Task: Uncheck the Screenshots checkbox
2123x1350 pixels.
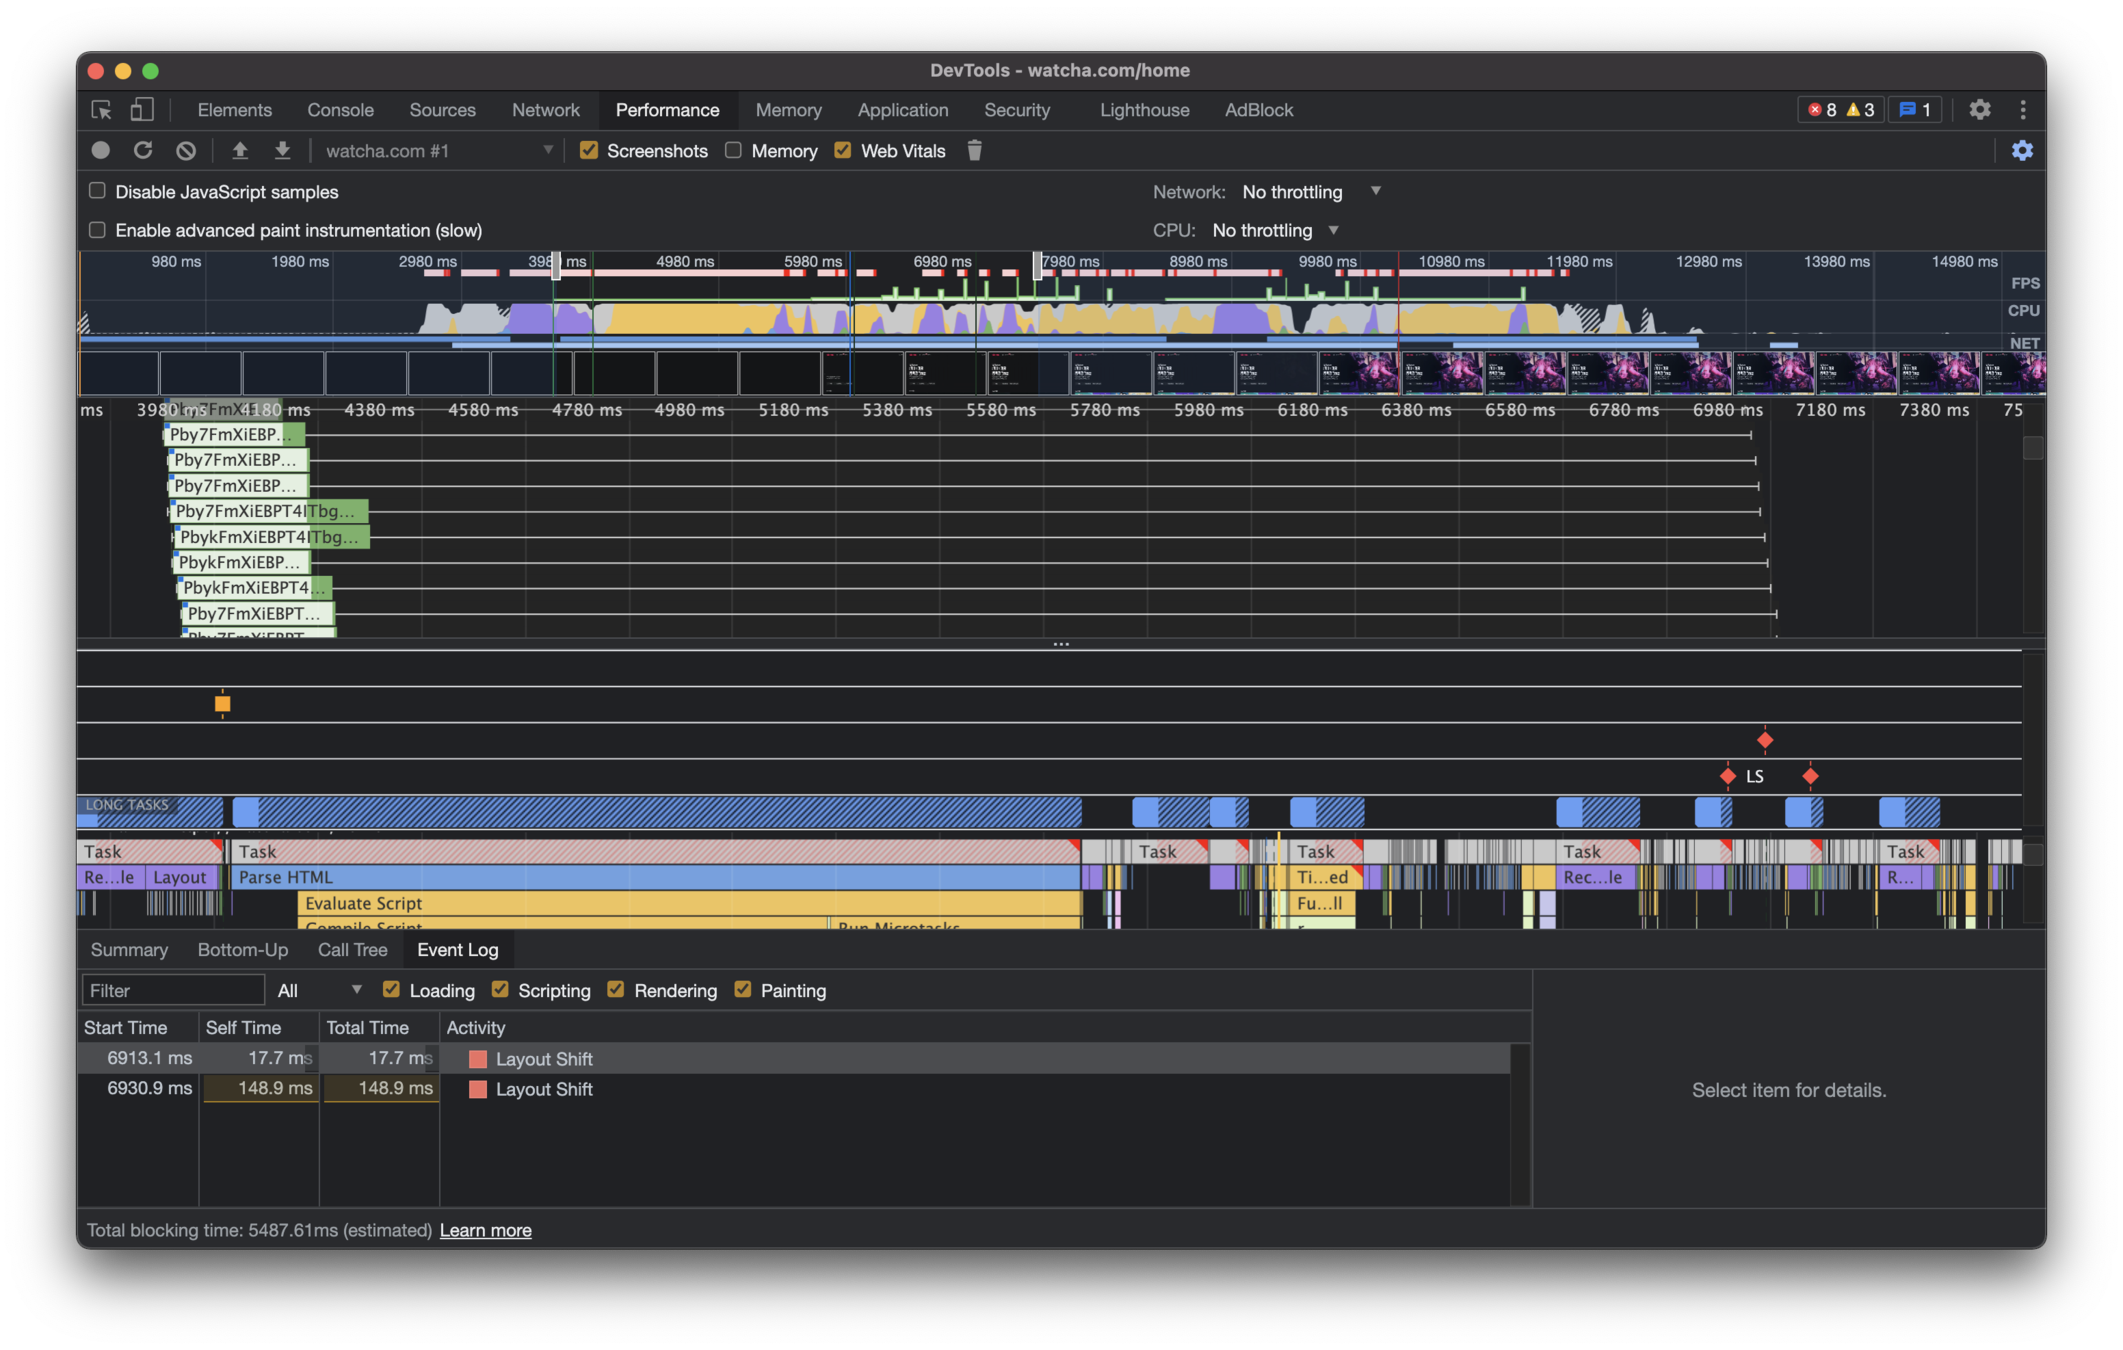Action: tap(589, 151)
